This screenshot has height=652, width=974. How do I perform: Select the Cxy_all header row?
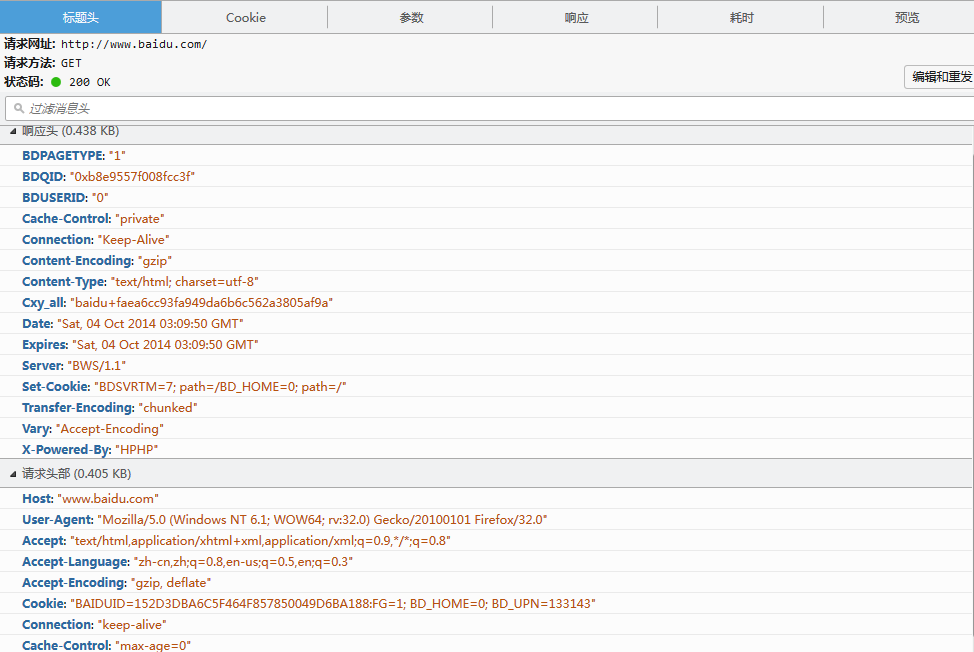tap(486, 302)
